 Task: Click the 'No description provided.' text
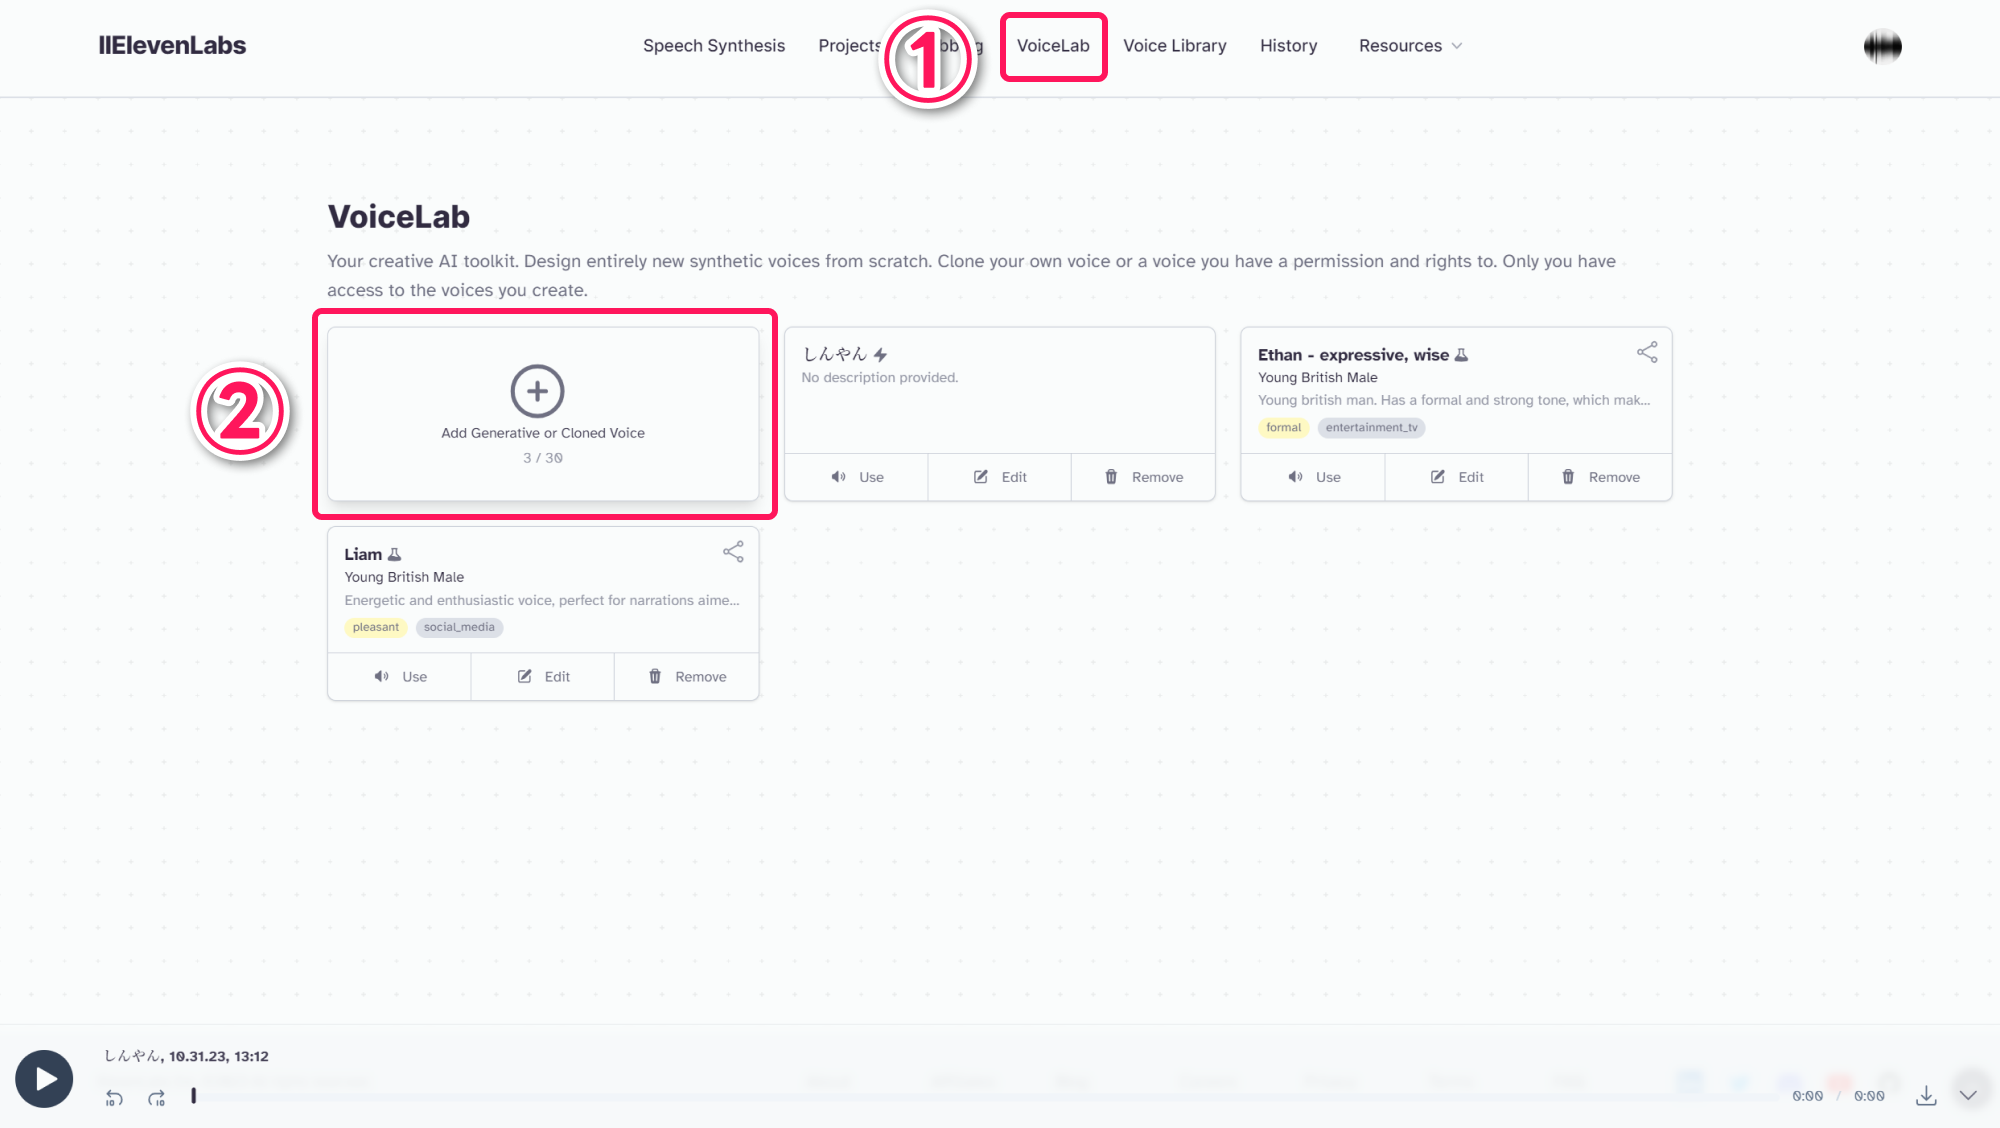880,378
